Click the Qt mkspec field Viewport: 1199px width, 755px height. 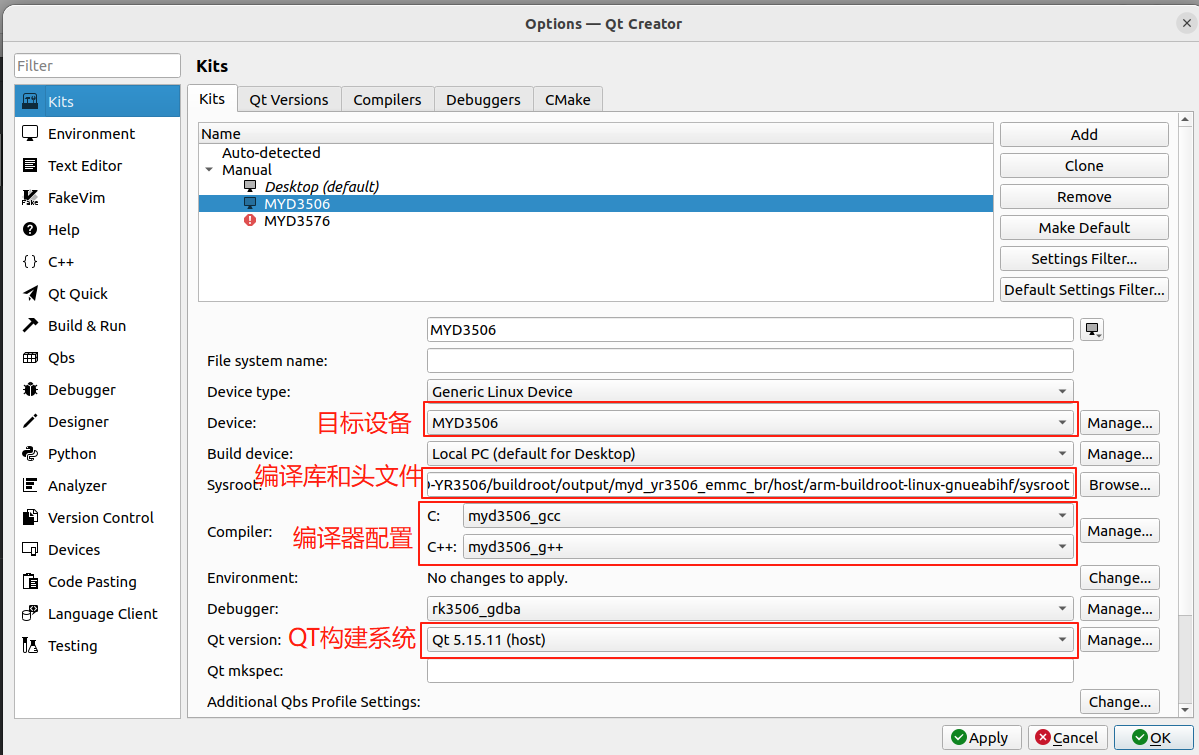point(750,671)
